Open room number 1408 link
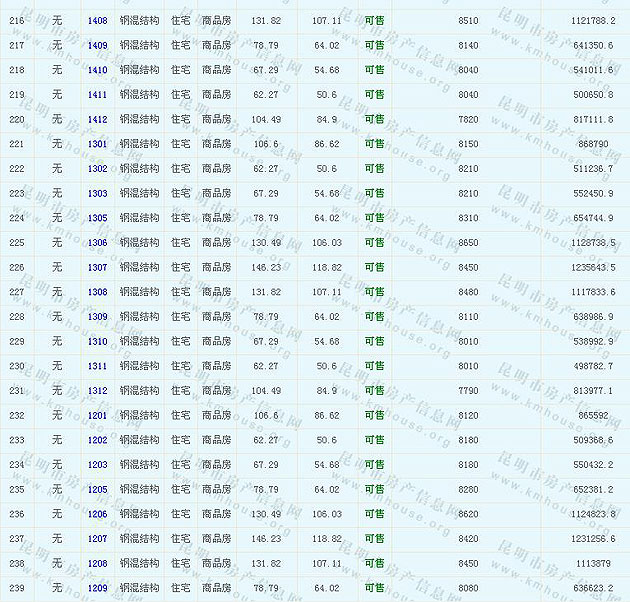The image size is (630, 602). (x=97, y=20)
